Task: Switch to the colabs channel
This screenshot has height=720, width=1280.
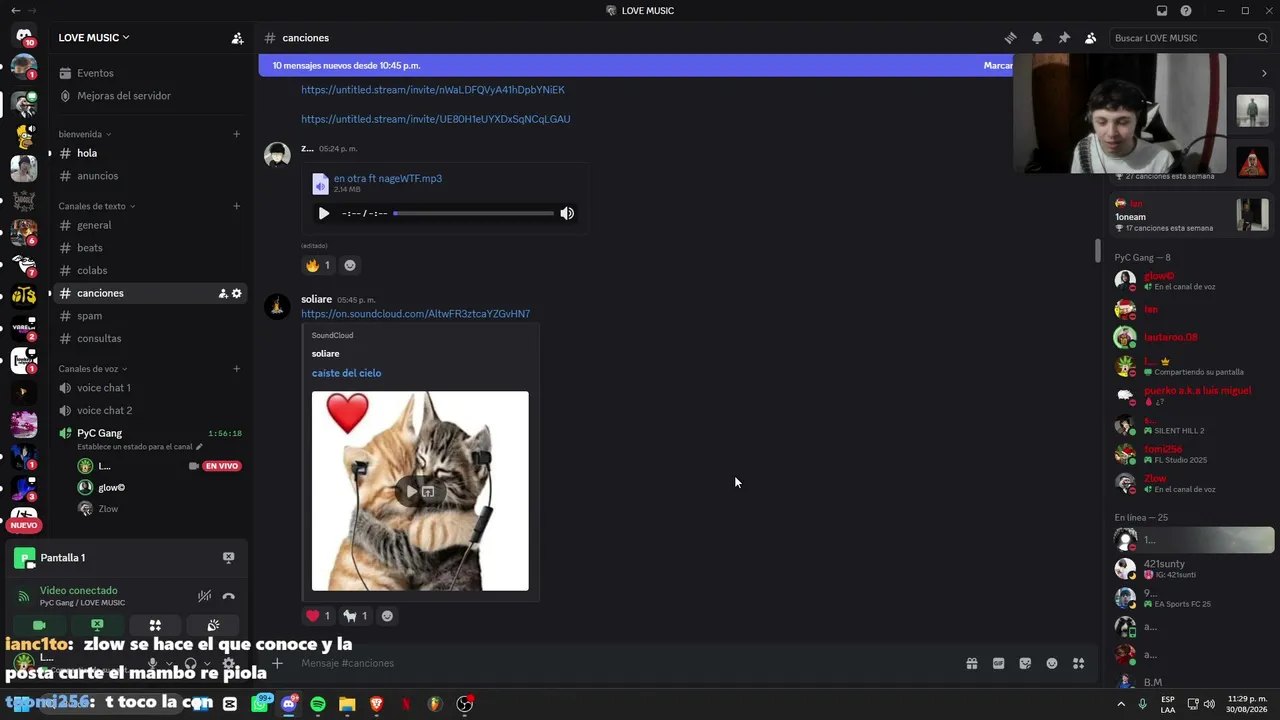Action: [x=150, y=270]
